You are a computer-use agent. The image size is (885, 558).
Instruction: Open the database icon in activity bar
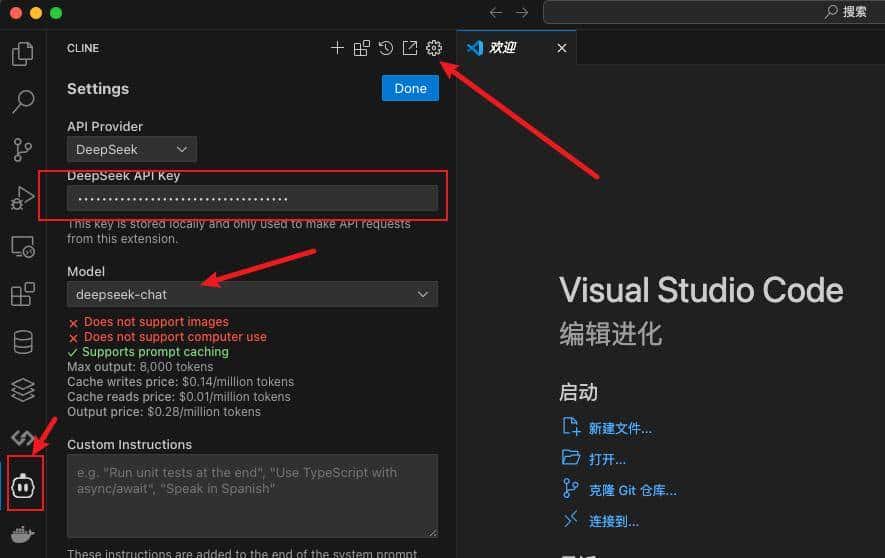23,342
